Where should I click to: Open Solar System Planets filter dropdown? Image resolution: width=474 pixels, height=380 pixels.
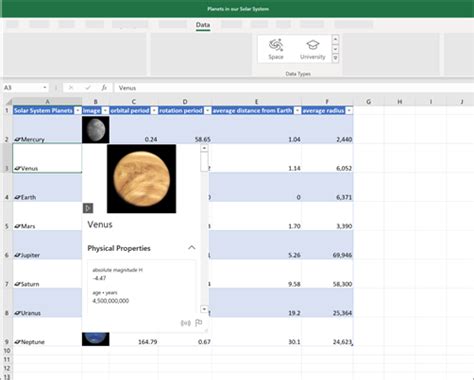(78, 111)
